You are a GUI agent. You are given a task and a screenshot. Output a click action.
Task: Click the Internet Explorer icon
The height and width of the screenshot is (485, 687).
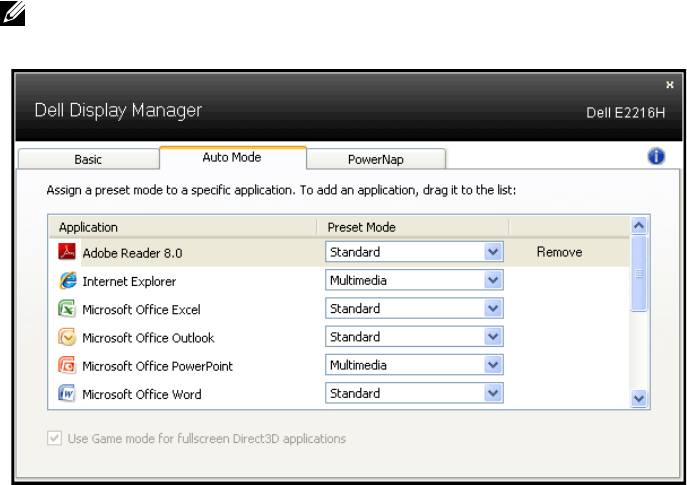[x=67, y=280]
